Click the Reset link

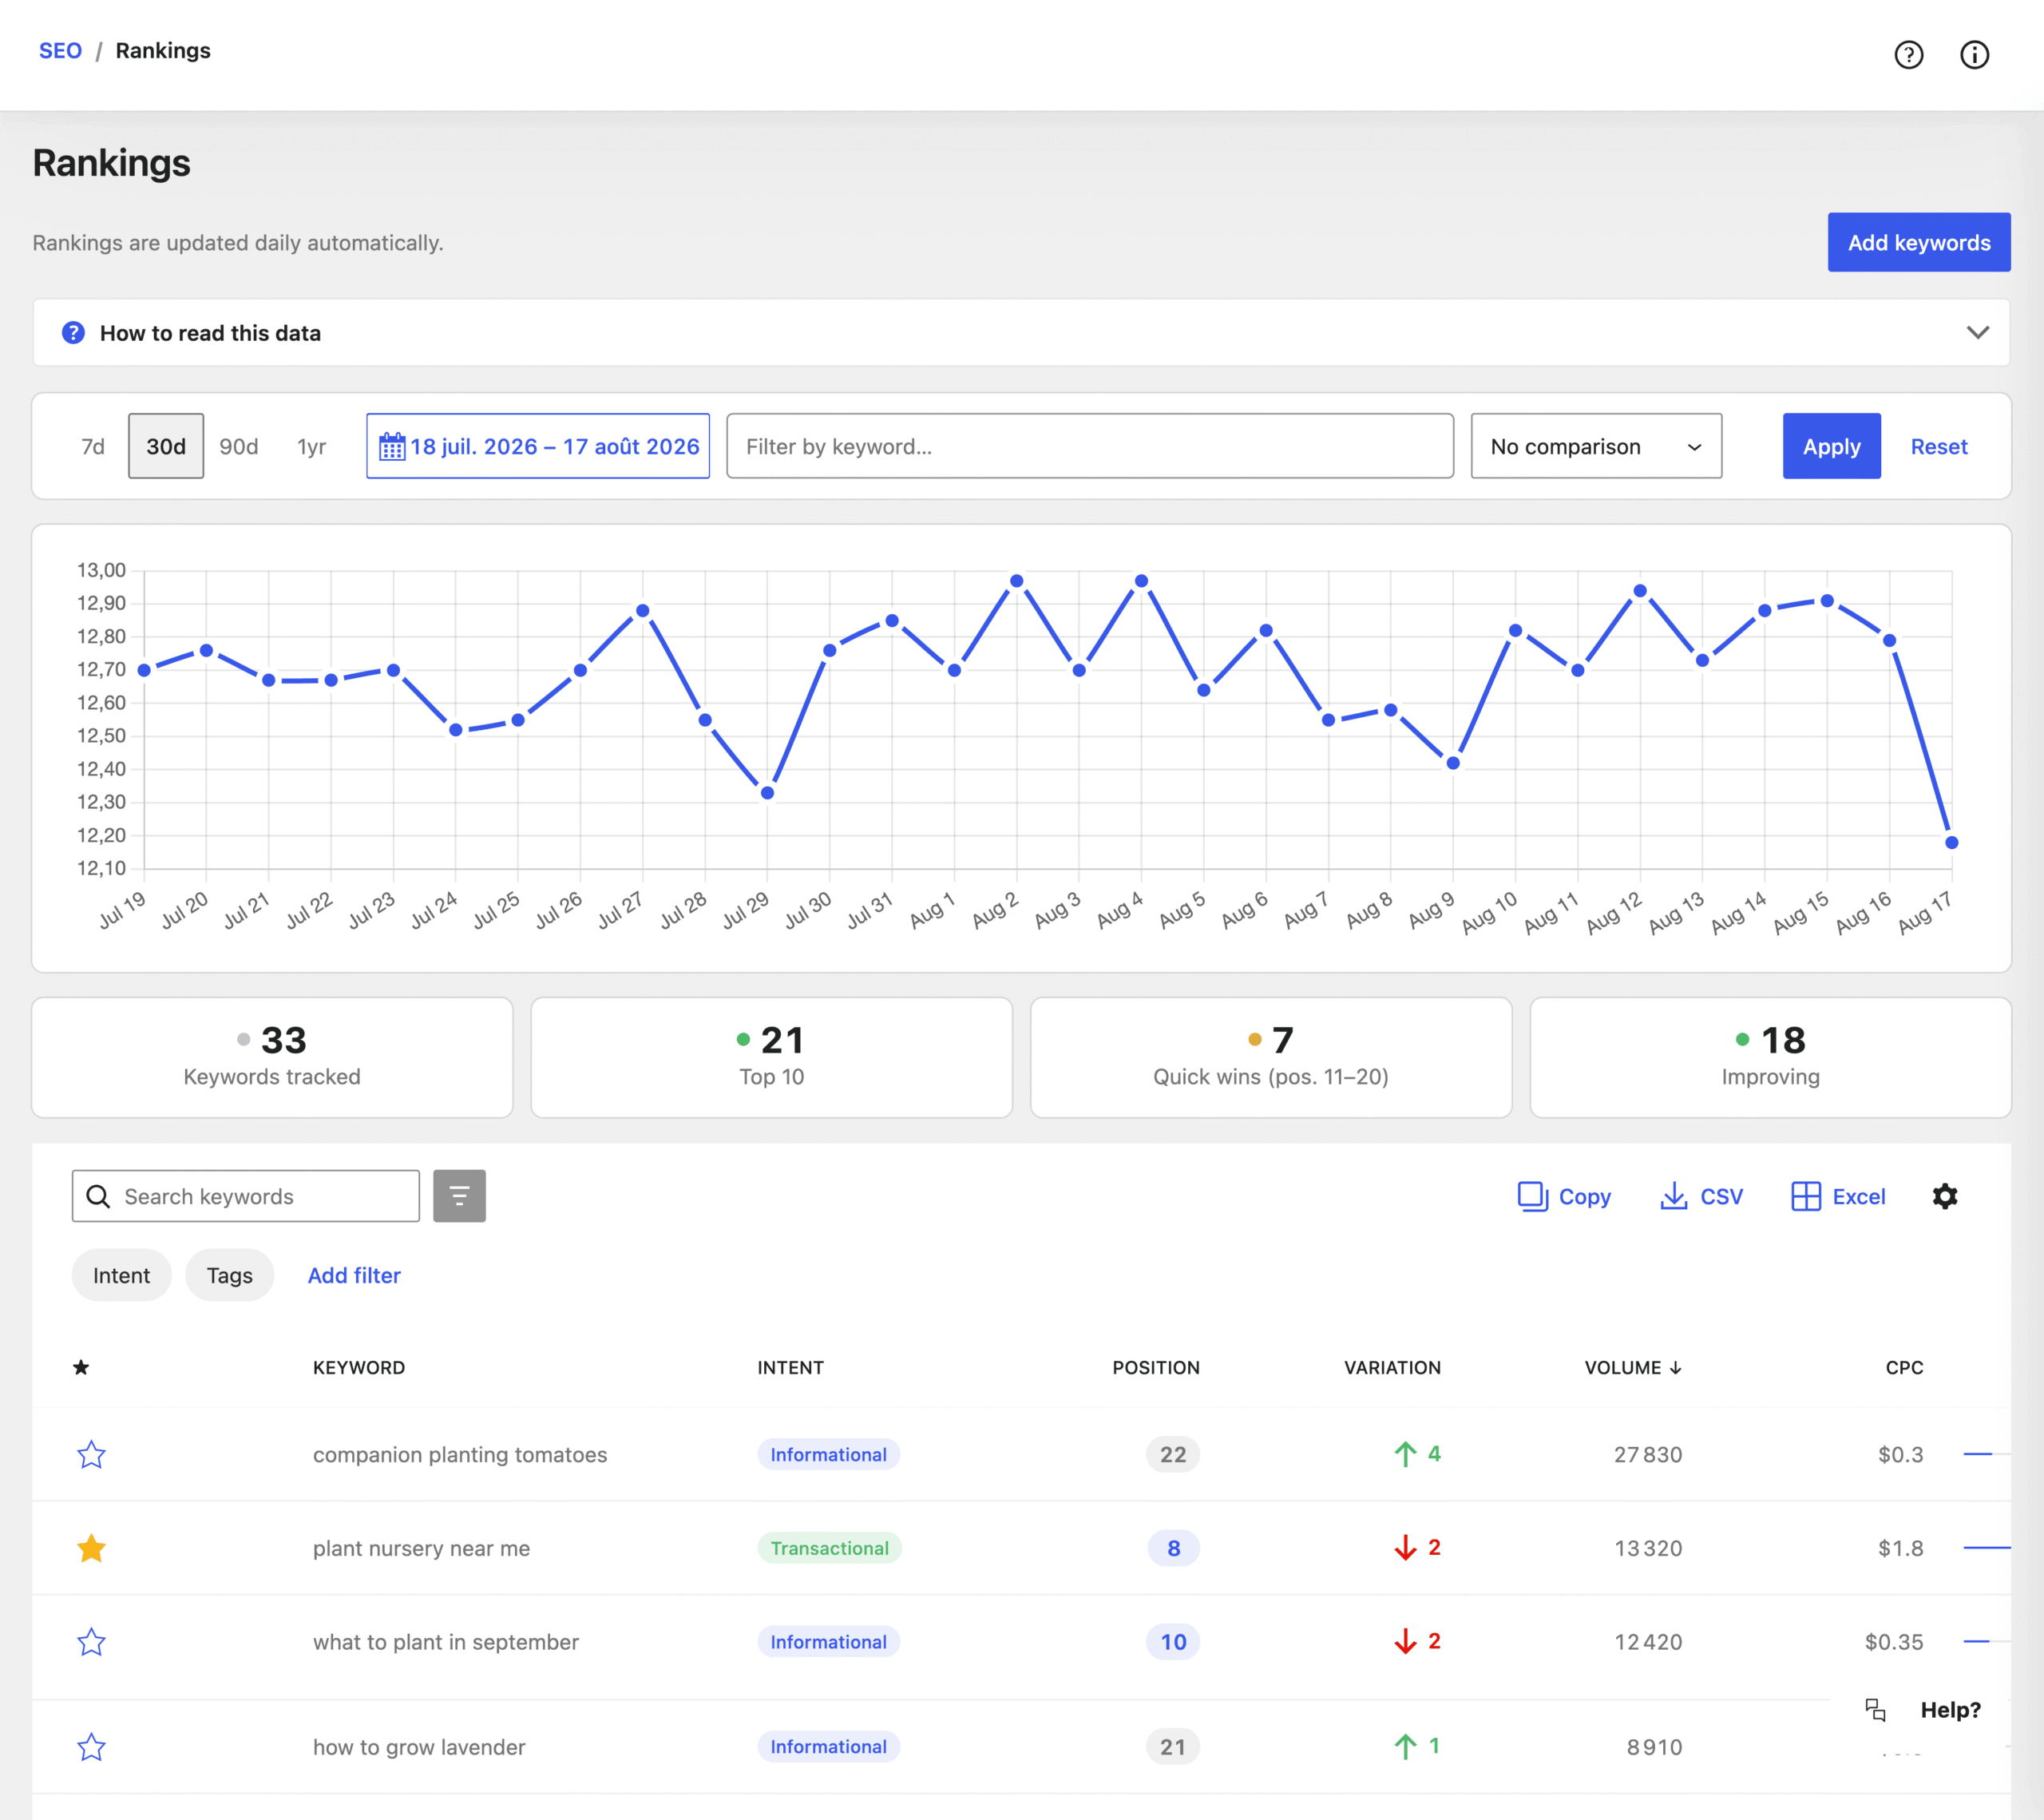click(1939, 446)
